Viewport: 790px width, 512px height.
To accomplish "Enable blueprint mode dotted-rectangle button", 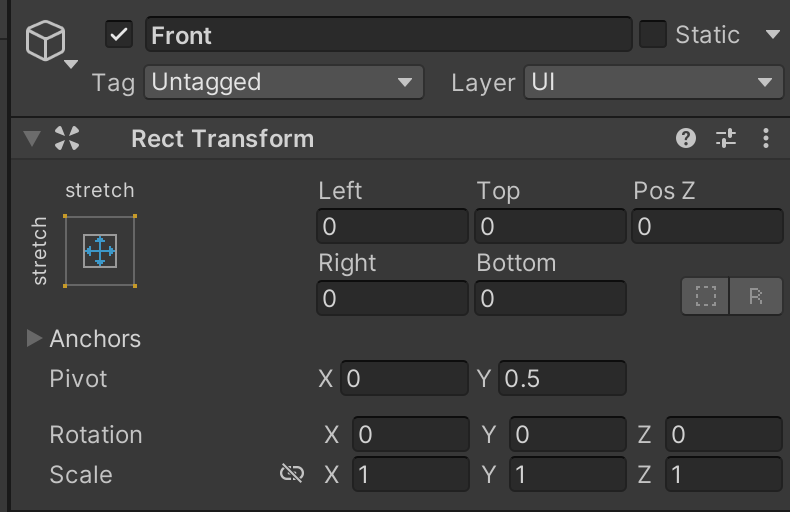I will pyautogui.click(x=705, y=296).
